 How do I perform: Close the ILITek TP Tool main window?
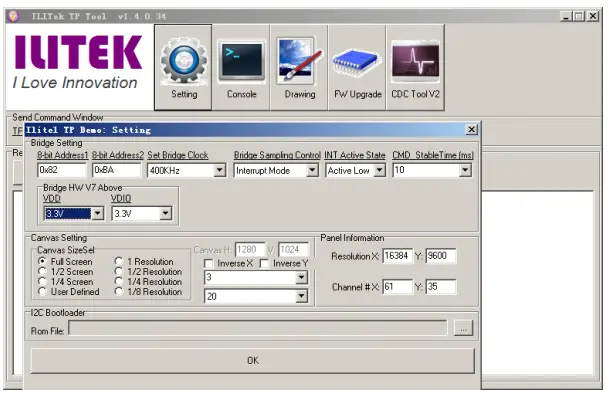[x=593, y=16]
